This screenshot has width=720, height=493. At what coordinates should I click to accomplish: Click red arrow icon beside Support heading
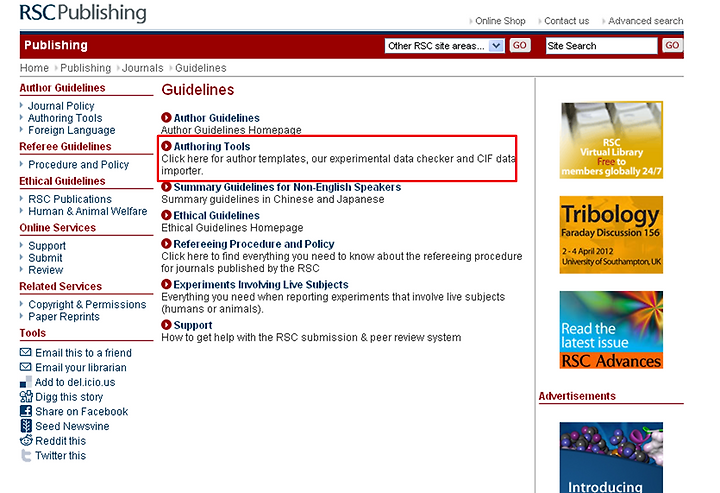(x=166, y=325)
